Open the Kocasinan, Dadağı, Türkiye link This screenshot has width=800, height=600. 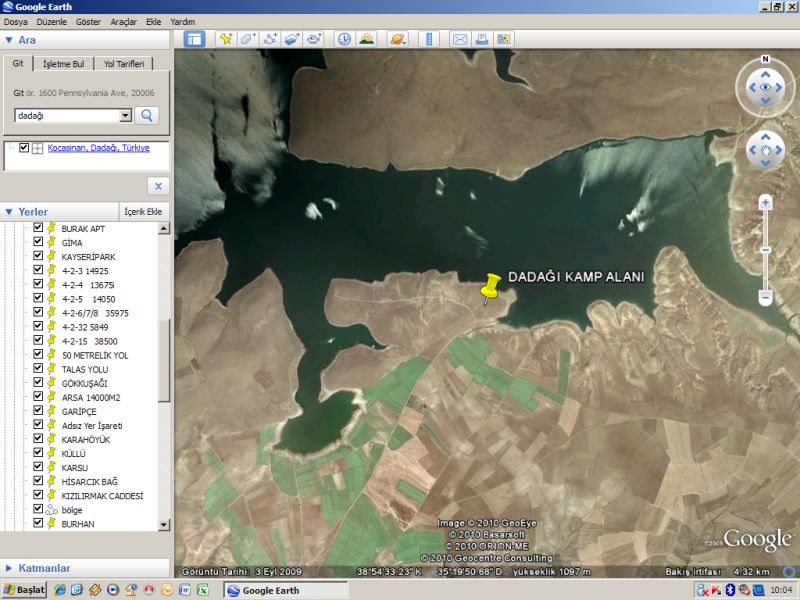click(98, 148)
